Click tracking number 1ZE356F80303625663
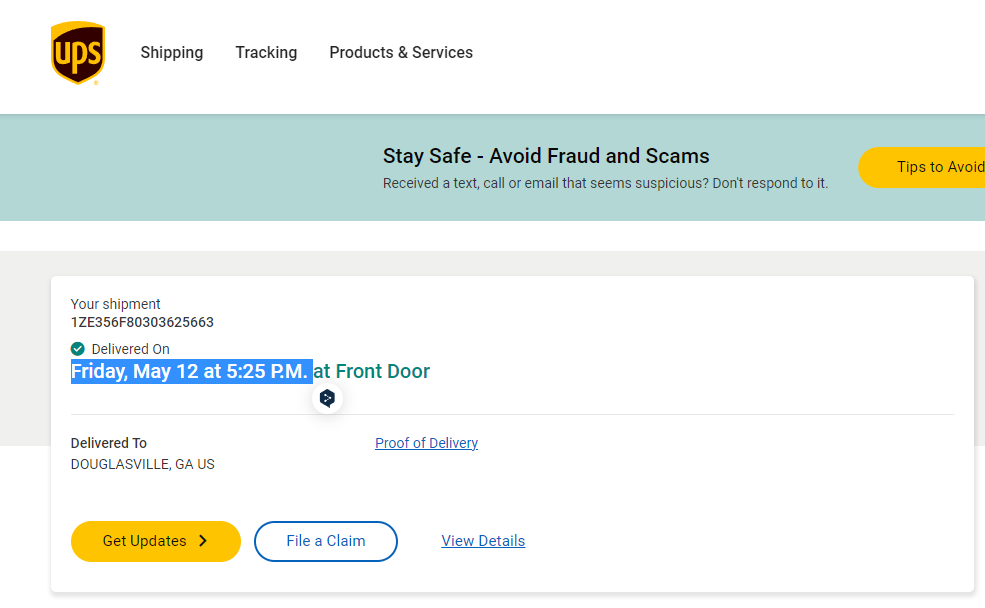 (142, 322)
